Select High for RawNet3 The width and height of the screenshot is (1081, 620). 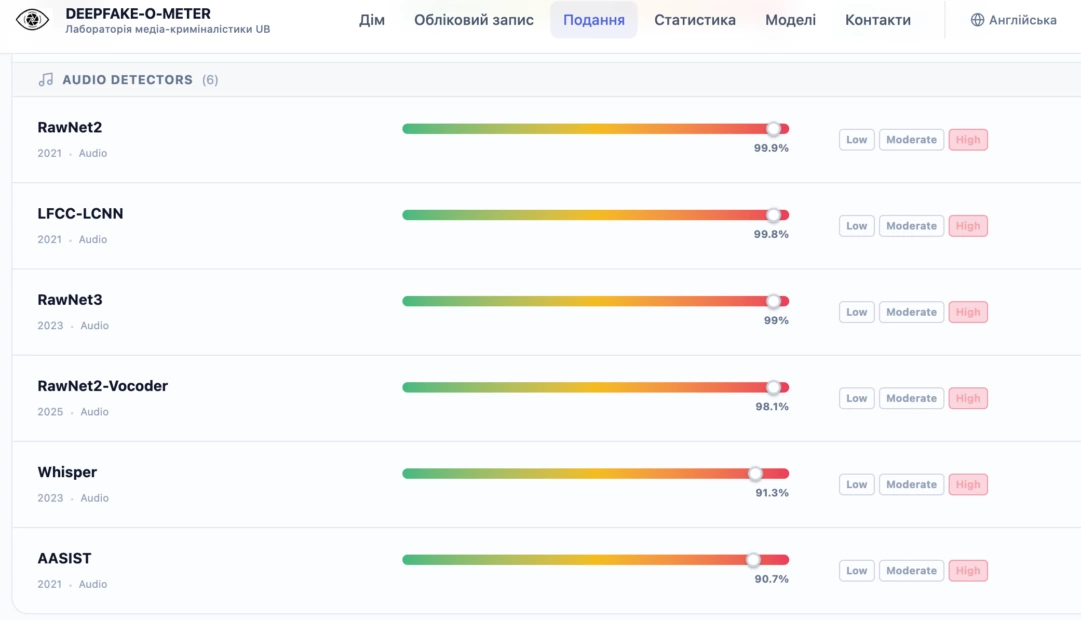tap(967, 312)
